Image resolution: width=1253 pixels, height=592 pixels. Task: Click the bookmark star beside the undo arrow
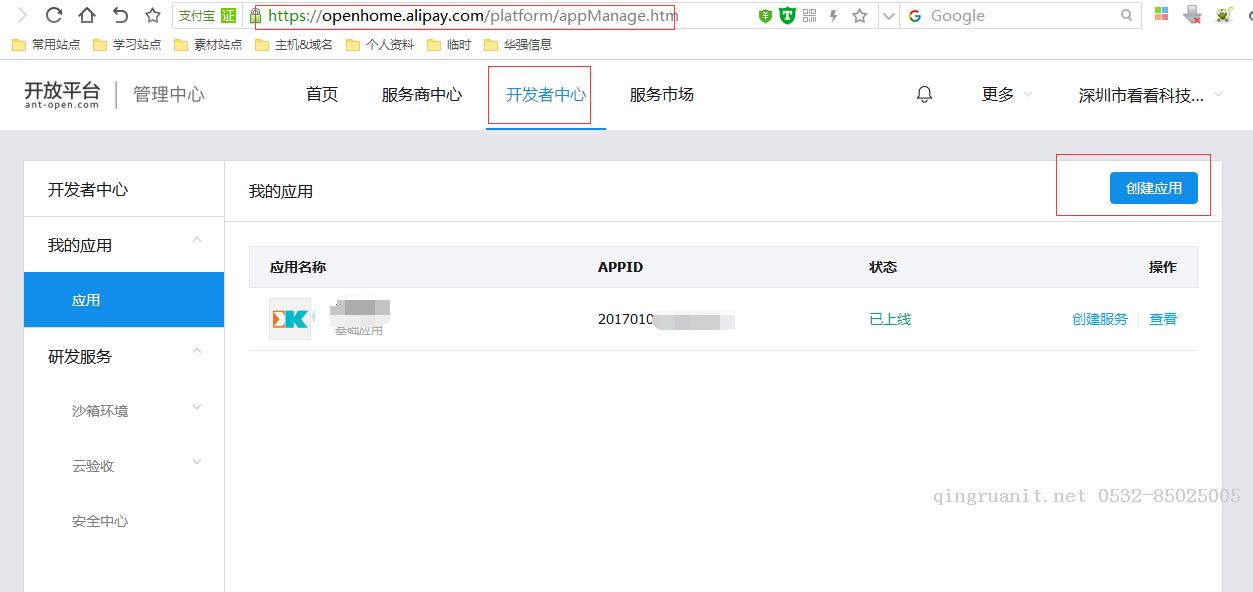[153, 16]
